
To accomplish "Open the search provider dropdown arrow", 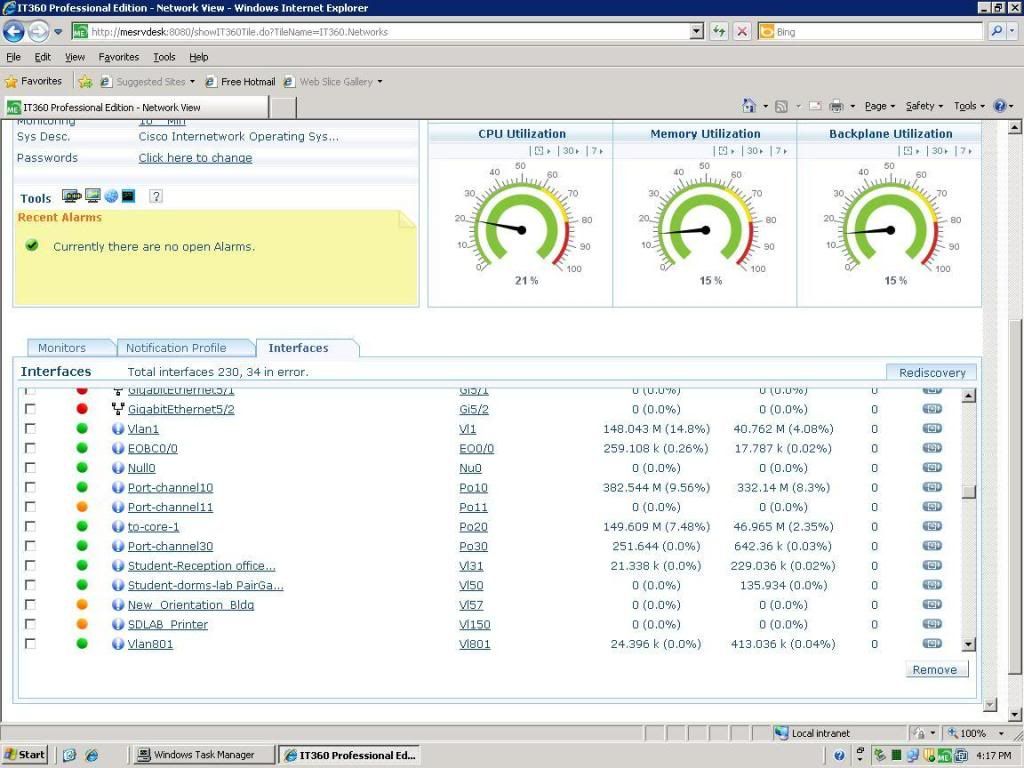I will coord(1012,31).
